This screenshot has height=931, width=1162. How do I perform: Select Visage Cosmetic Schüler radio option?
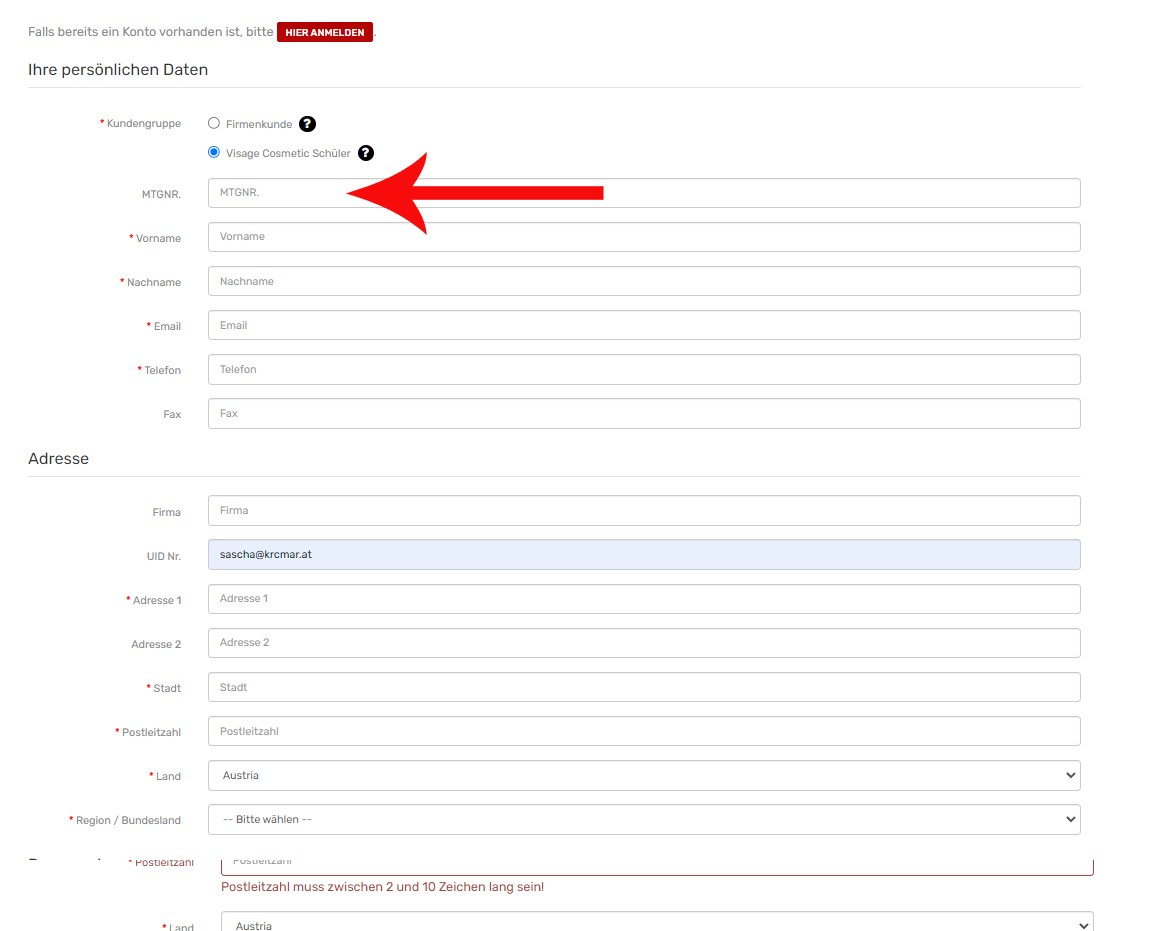point(214,153)
